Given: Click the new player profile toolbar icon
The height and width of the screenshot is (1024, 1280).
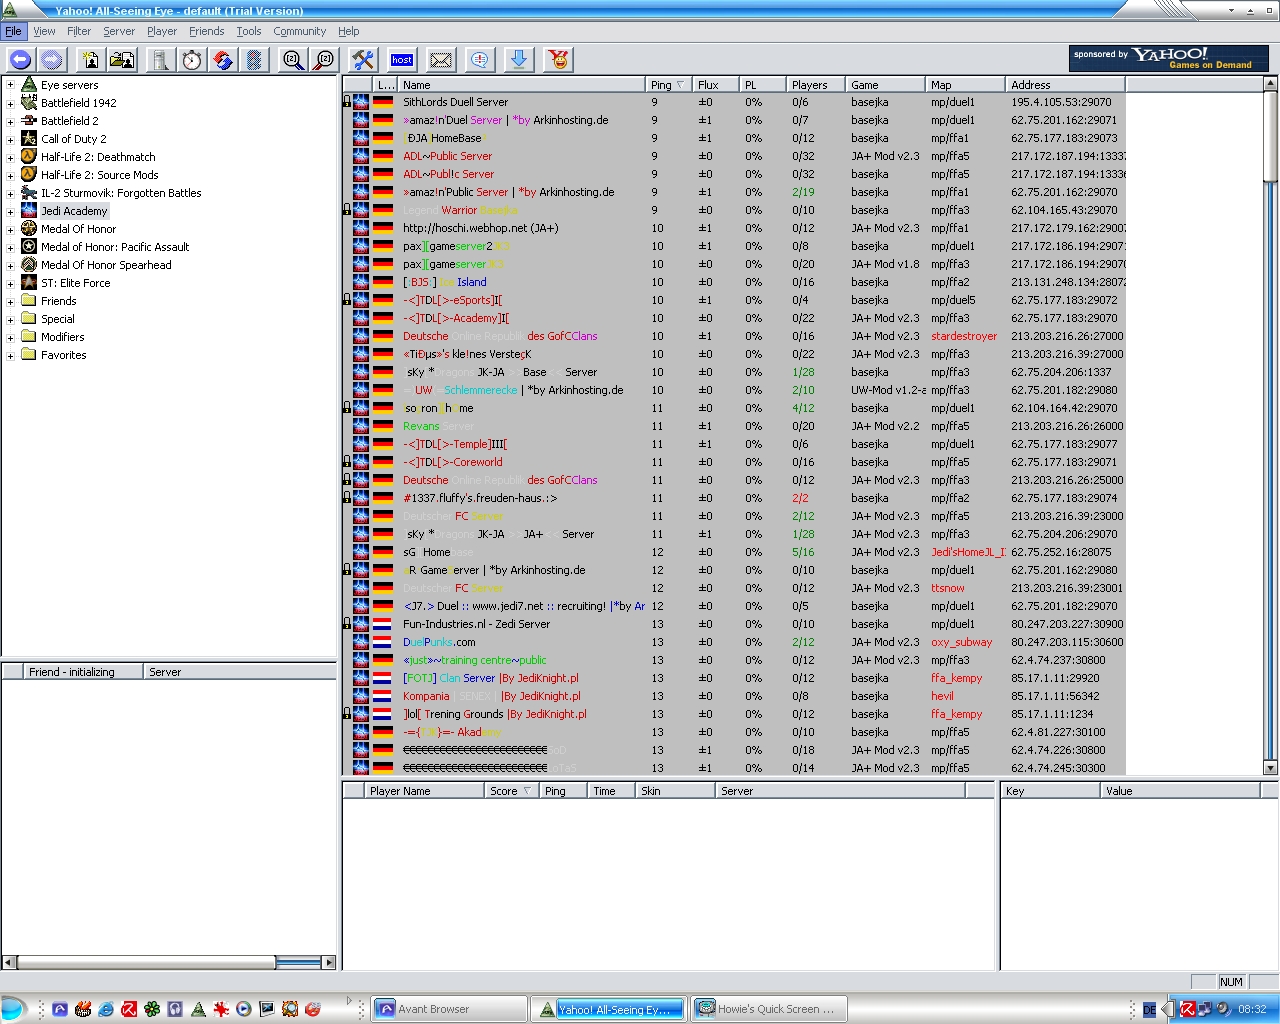Looking at the screenshot, I should pos(90,60).
